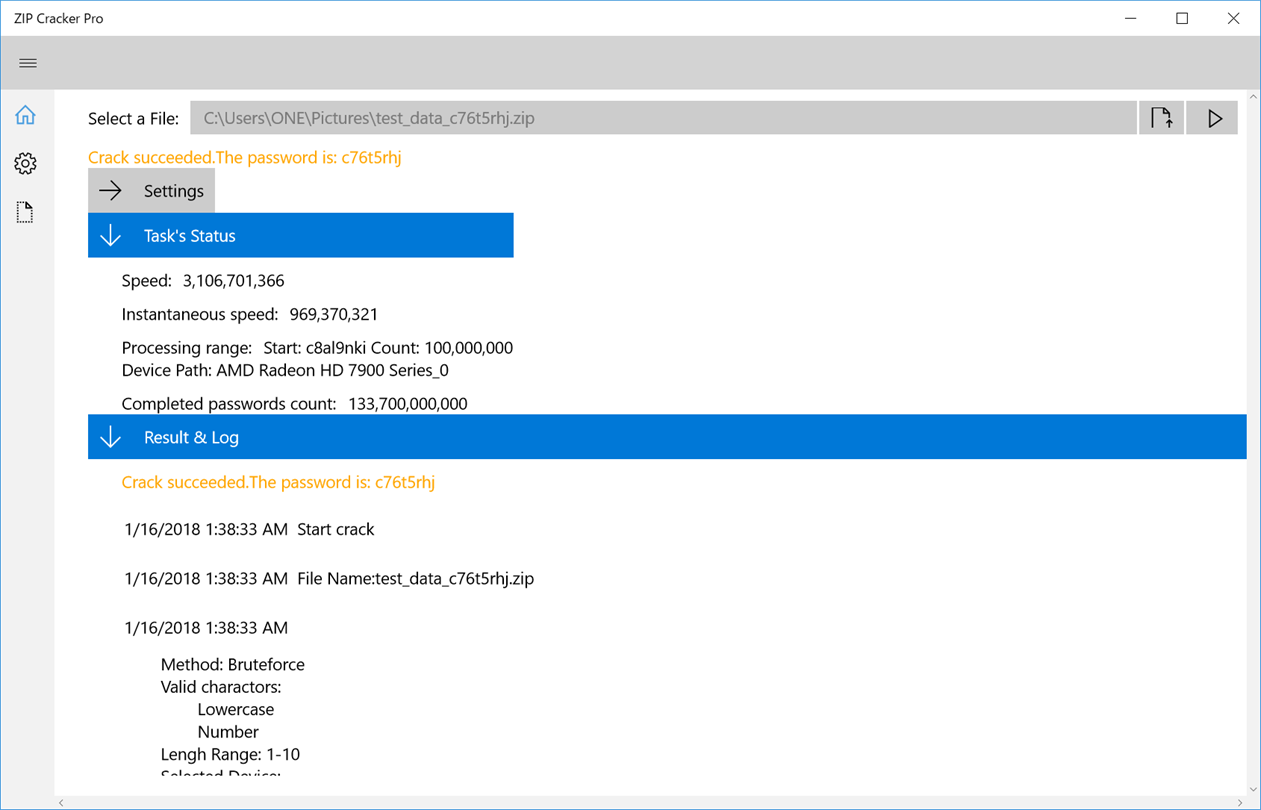
Task: Collapse the Task's Status section
Action: (x=301, y=235)
